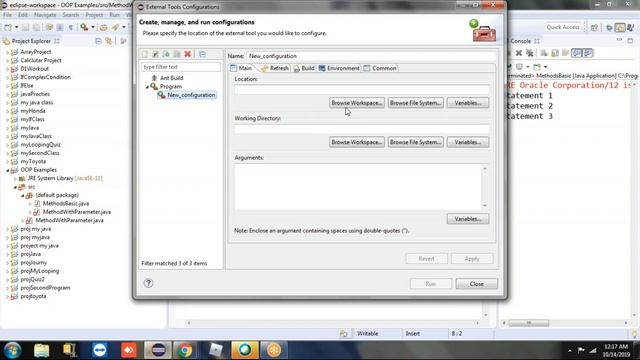
Task: Open File Explorer from taskbar
Action: pos(41,350)
